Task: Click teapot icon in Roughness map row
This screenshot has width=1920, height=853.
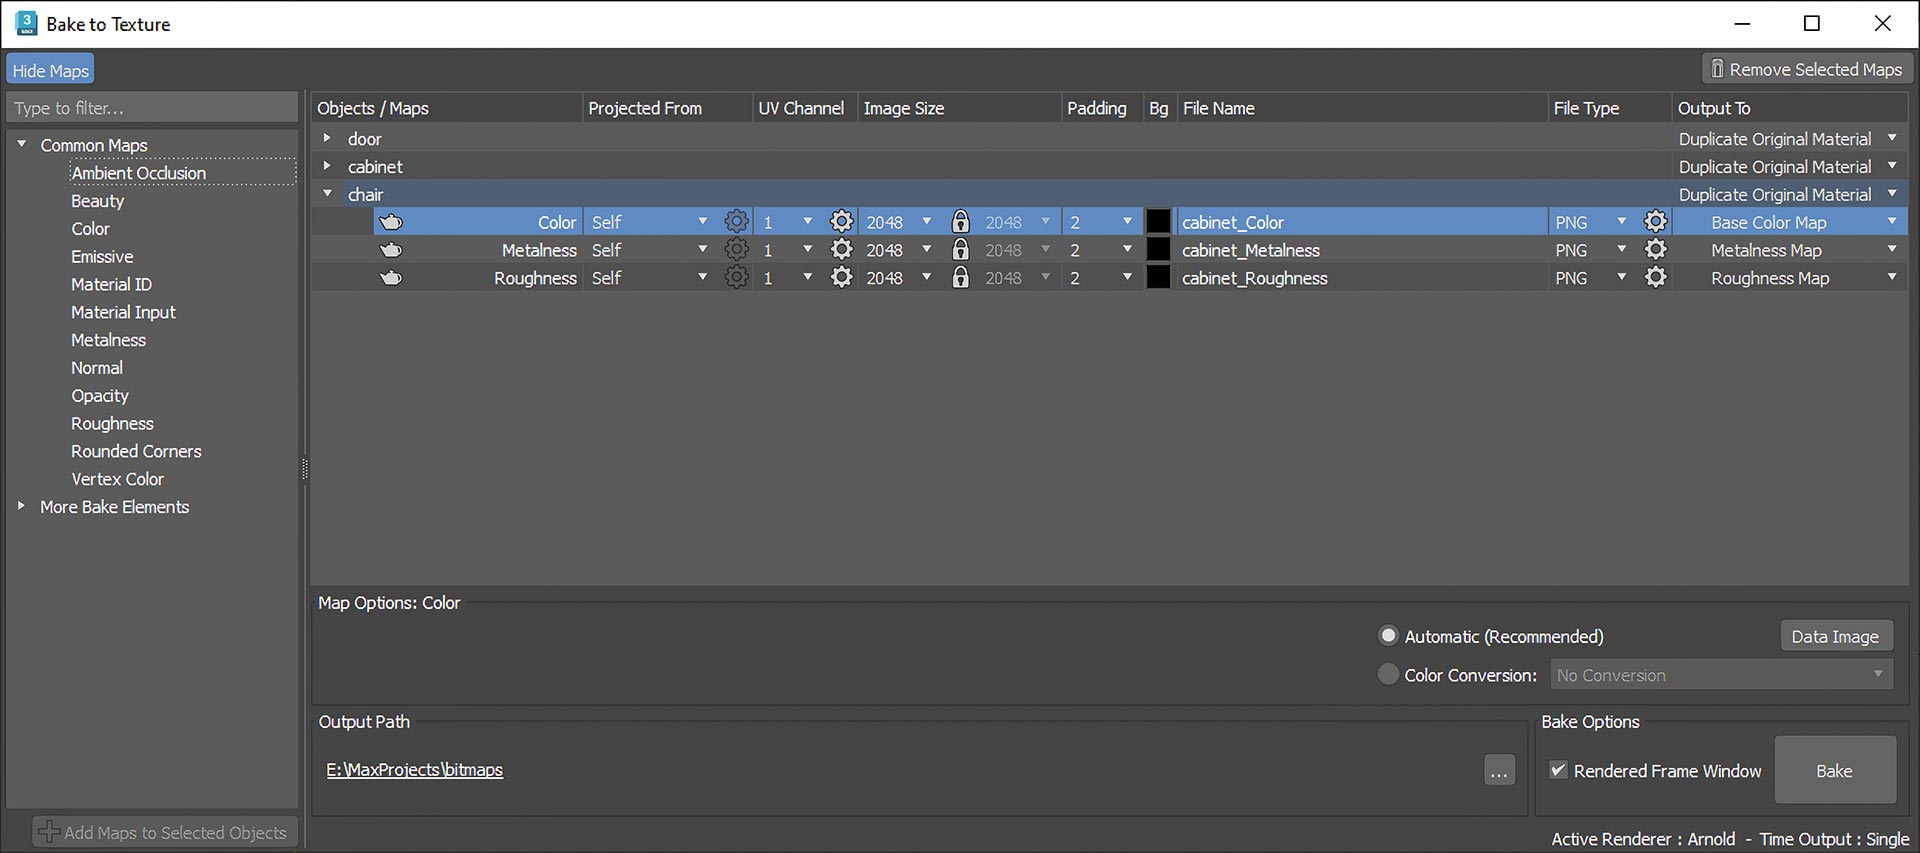Action: [391, 278]
